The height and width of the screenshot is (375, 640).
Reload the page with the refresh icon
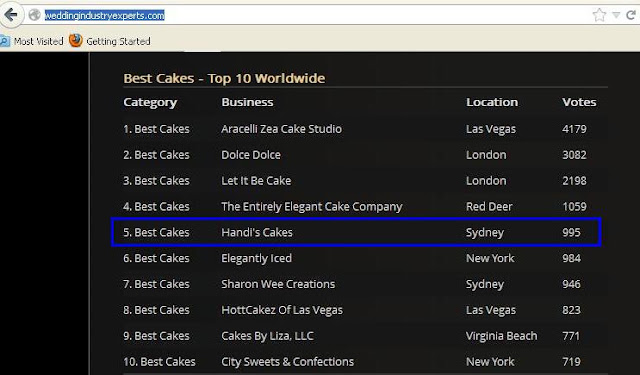[631, 15]
